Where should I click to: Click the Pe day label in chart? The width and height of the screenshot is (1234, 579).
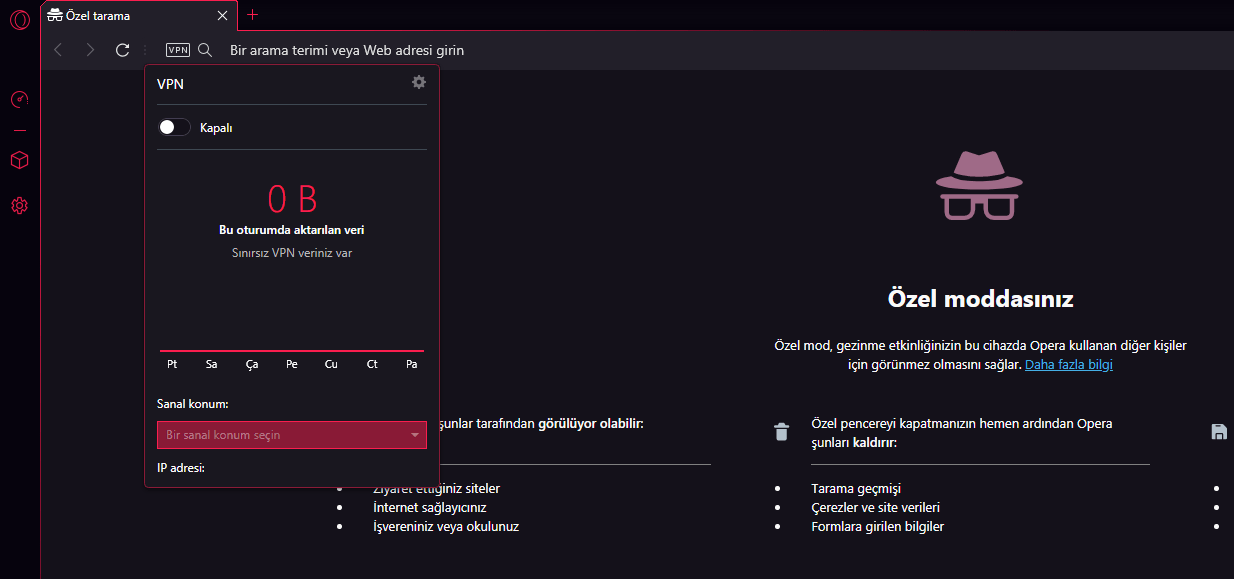[x=292, y=364]
